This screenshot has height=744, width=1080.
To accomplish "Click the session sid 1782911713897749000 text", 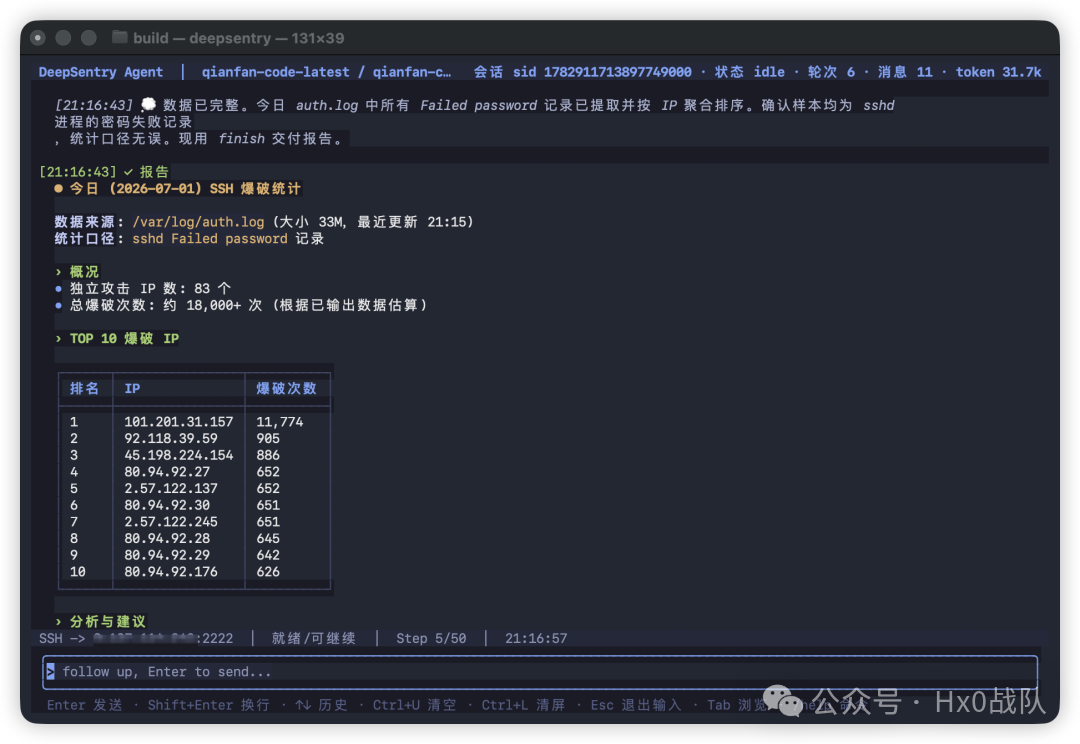I will (602, 72).
